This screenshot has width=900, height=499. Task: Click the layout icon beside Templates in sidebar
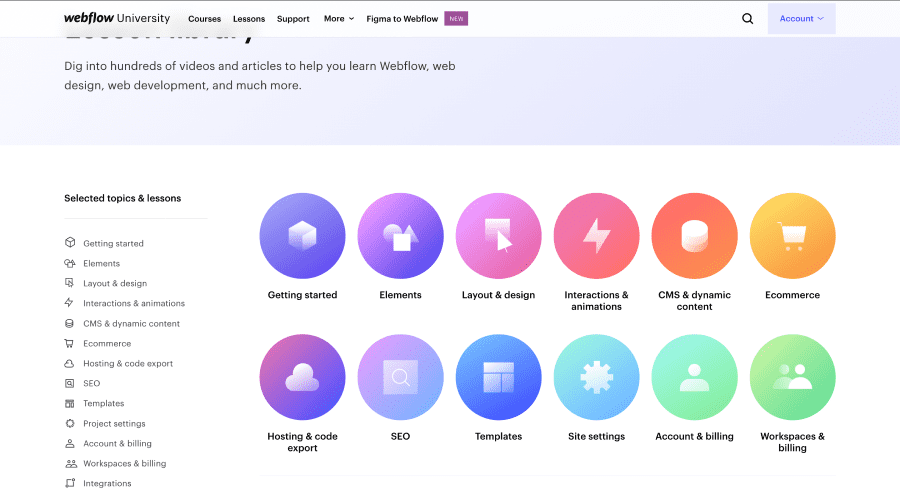pos(69,403)
